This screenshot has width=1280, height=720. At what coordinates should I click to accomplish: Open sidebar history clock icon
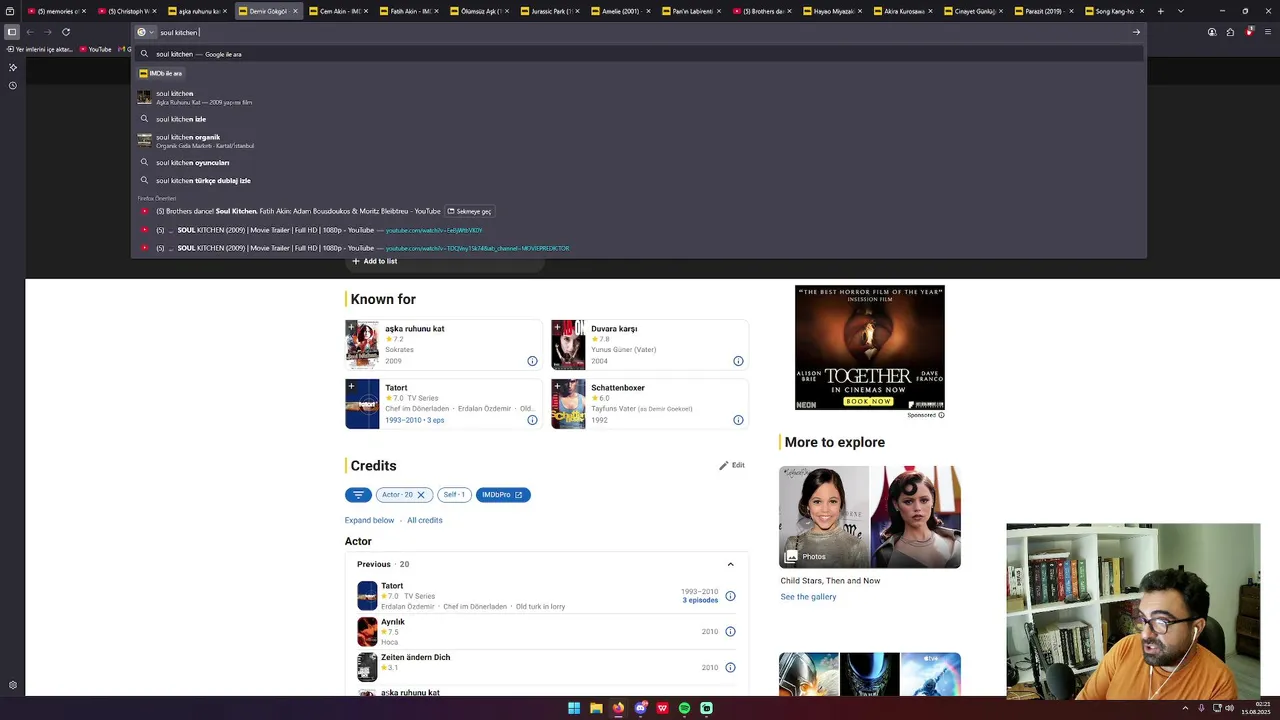pyautogui.click(x=13, y=85)
